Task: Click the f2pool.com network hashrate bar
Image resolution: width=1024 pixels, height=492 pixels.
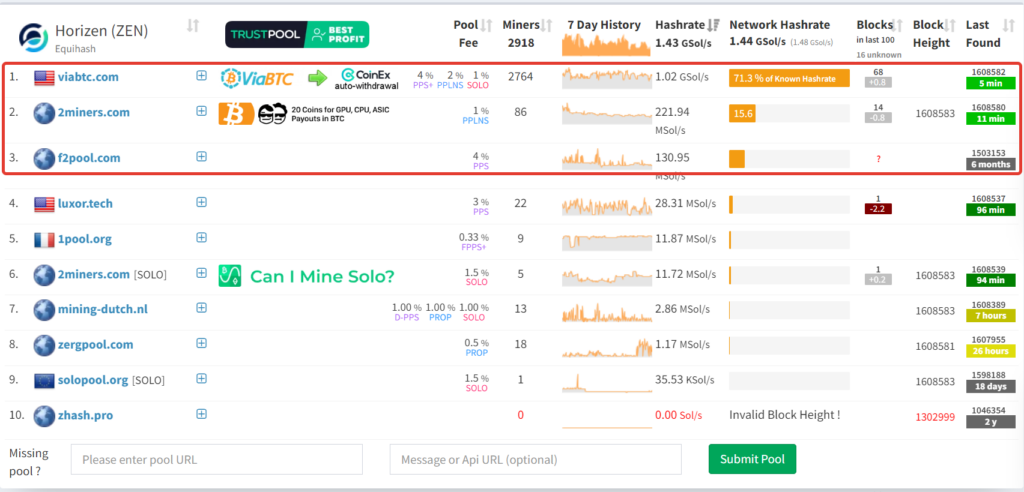Action: 790,159
